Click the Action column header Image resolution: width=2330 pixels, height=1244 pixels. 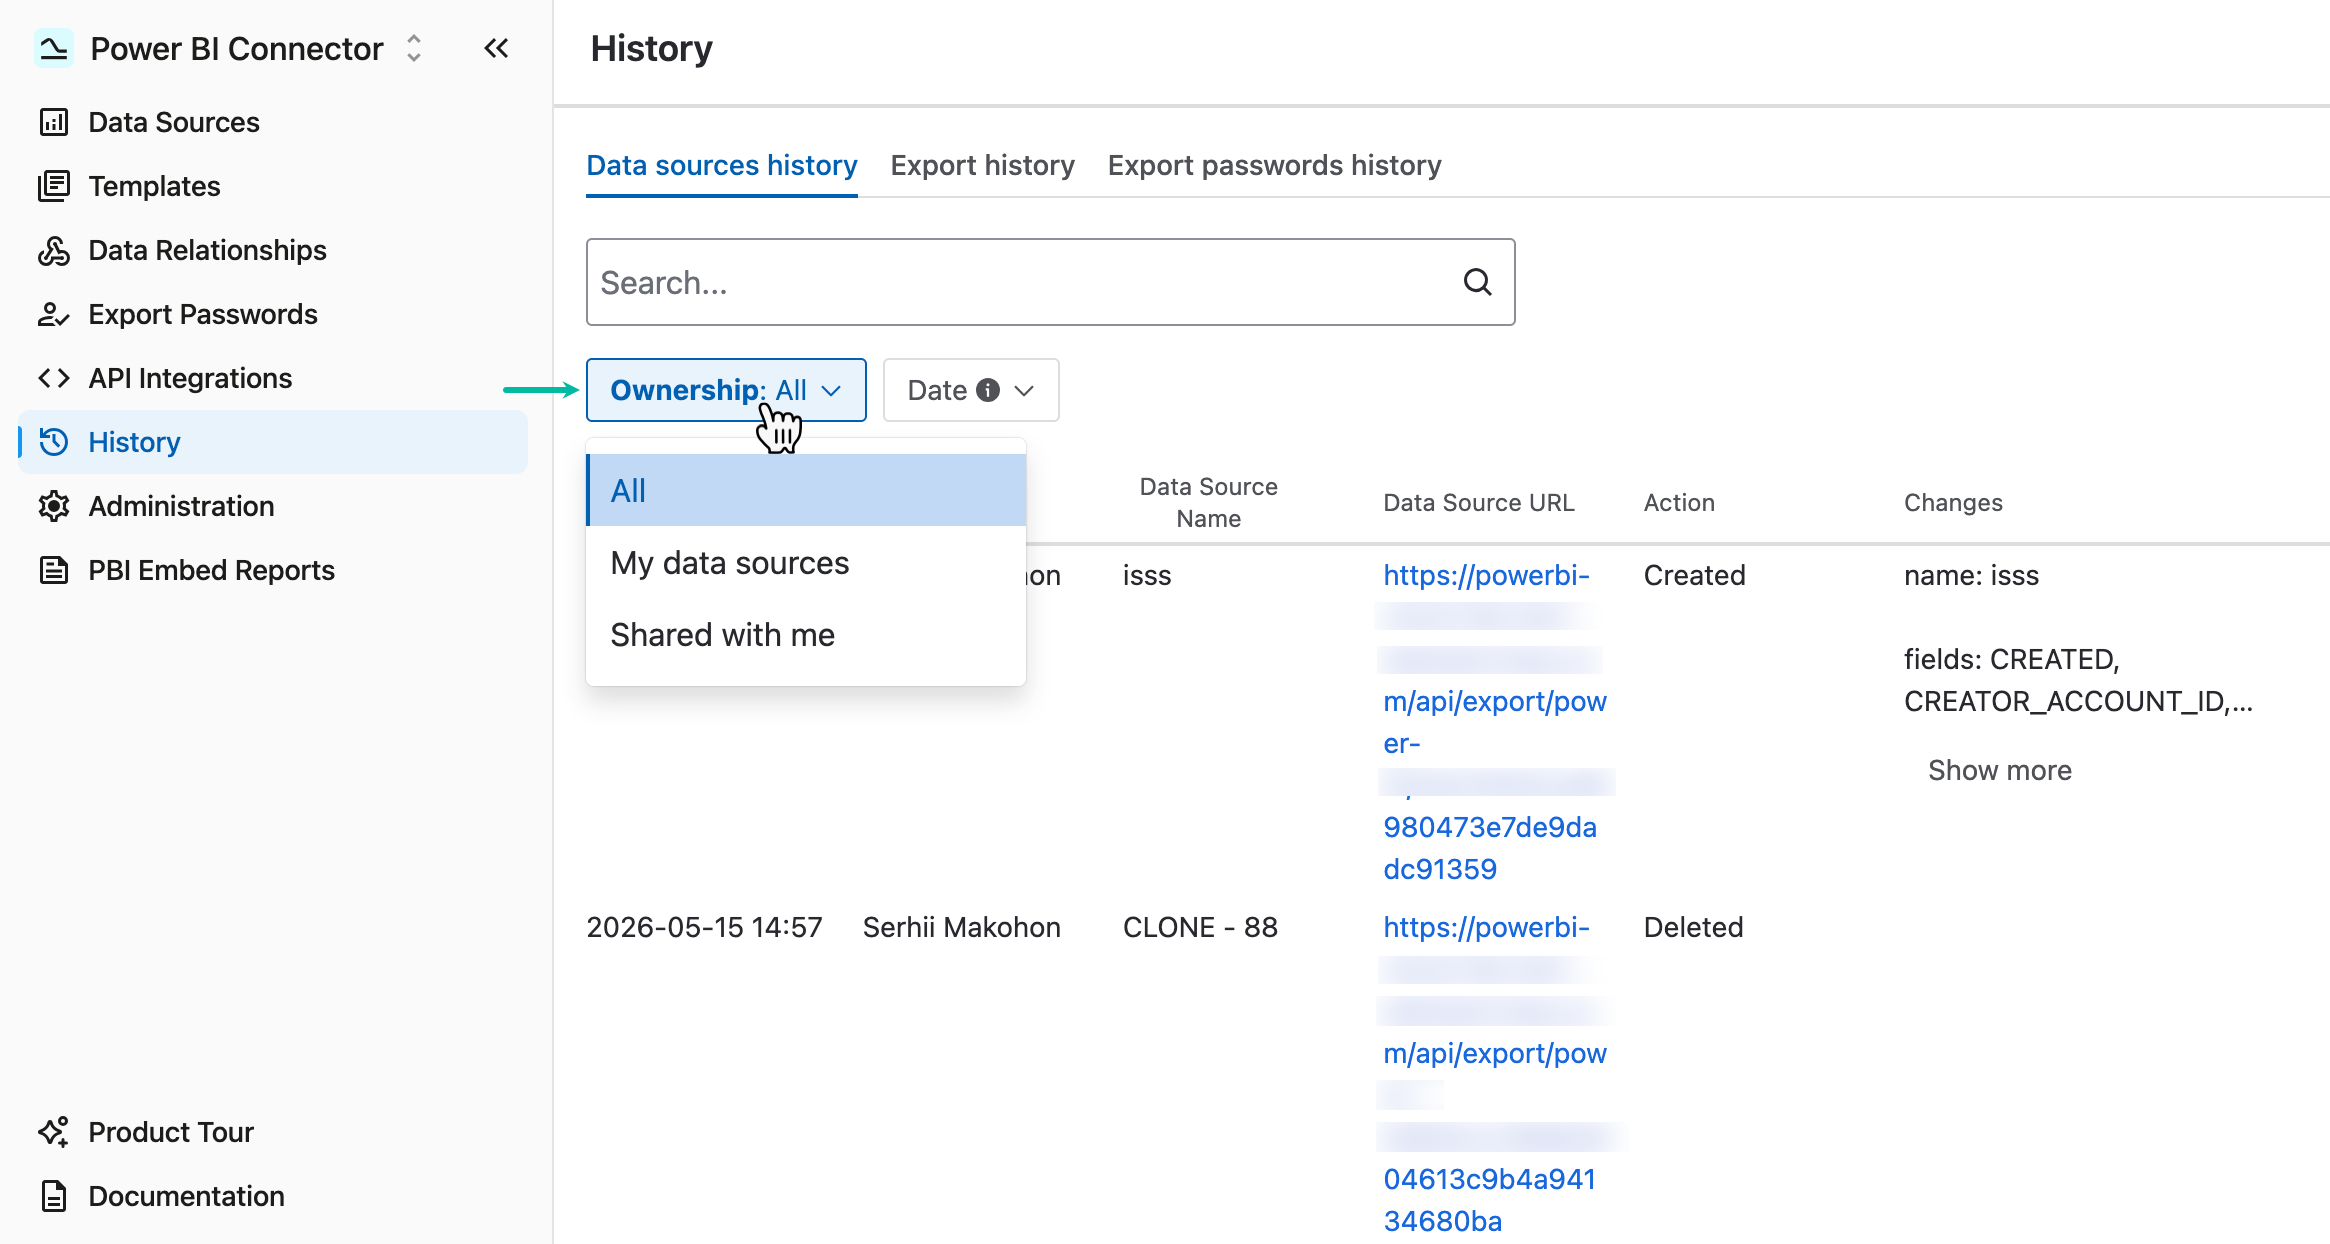1679,502
